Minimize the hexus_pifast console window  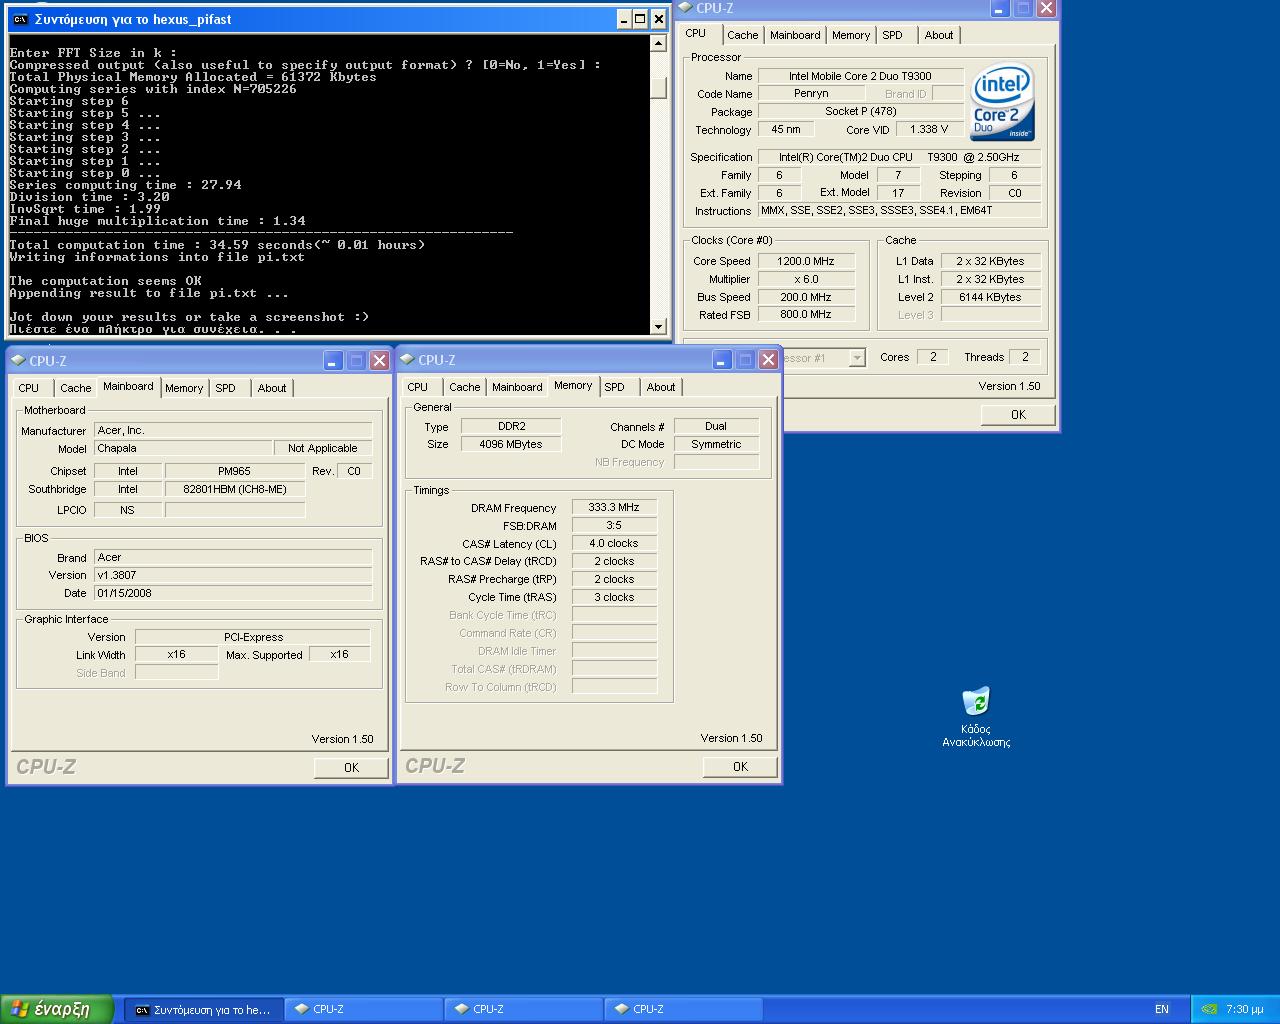625,19
